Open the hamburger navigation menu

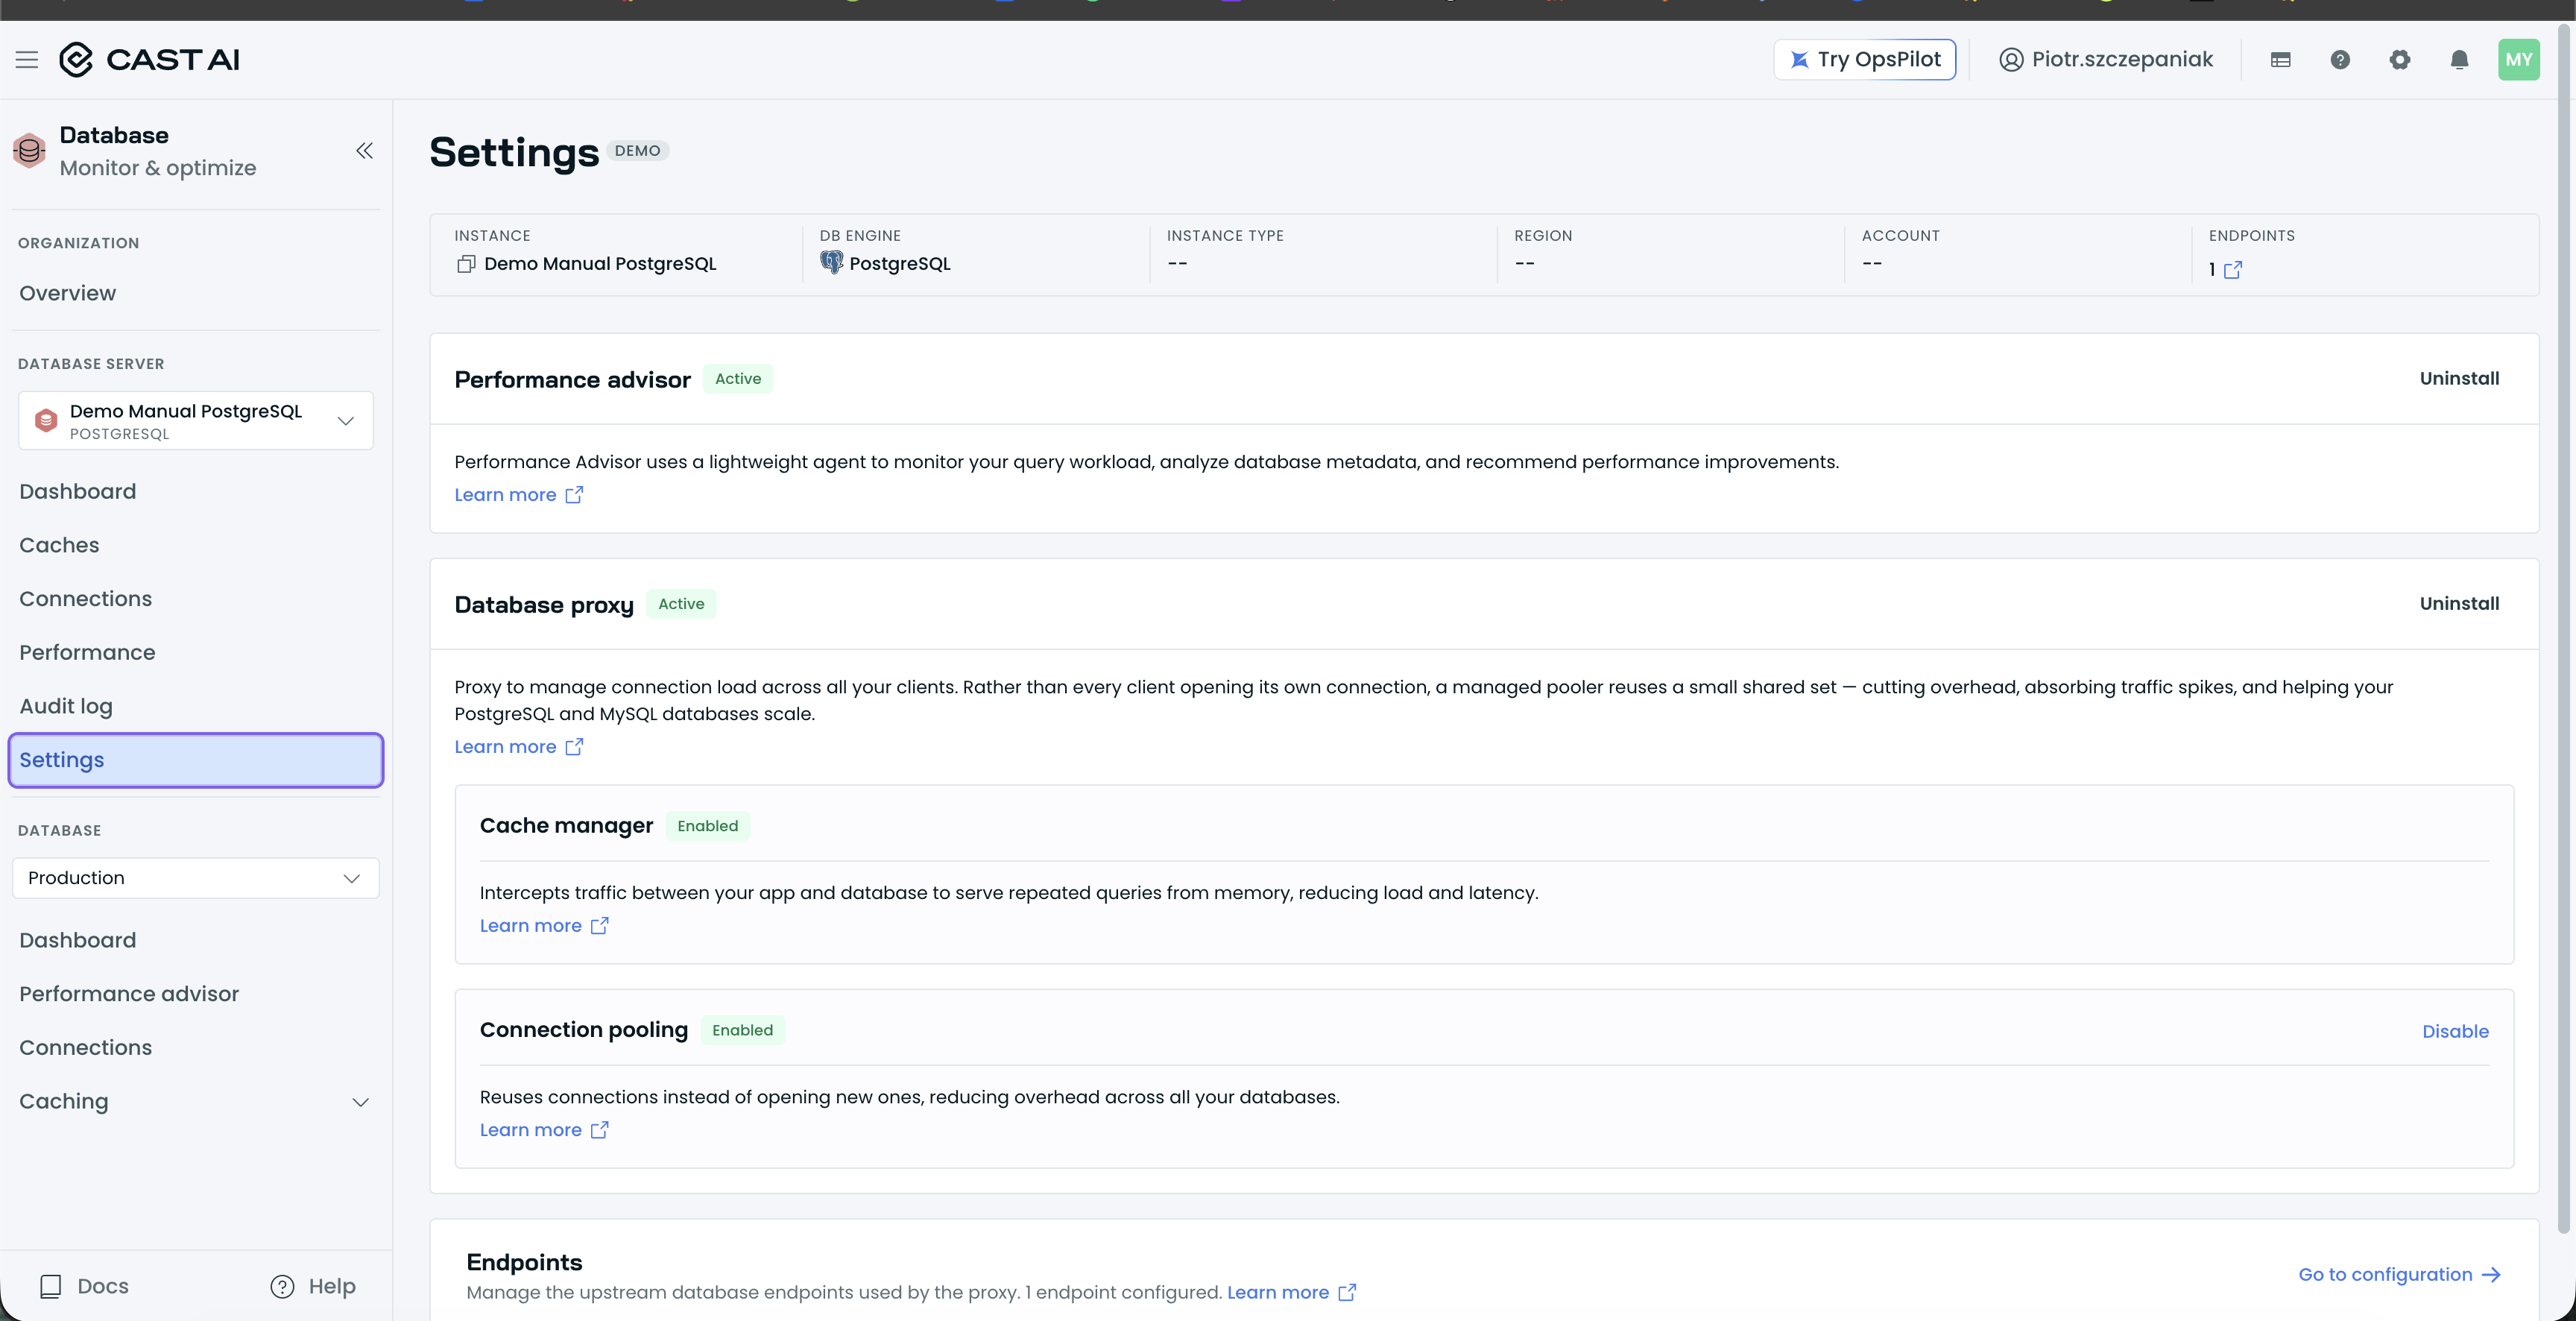coord(27,60)
